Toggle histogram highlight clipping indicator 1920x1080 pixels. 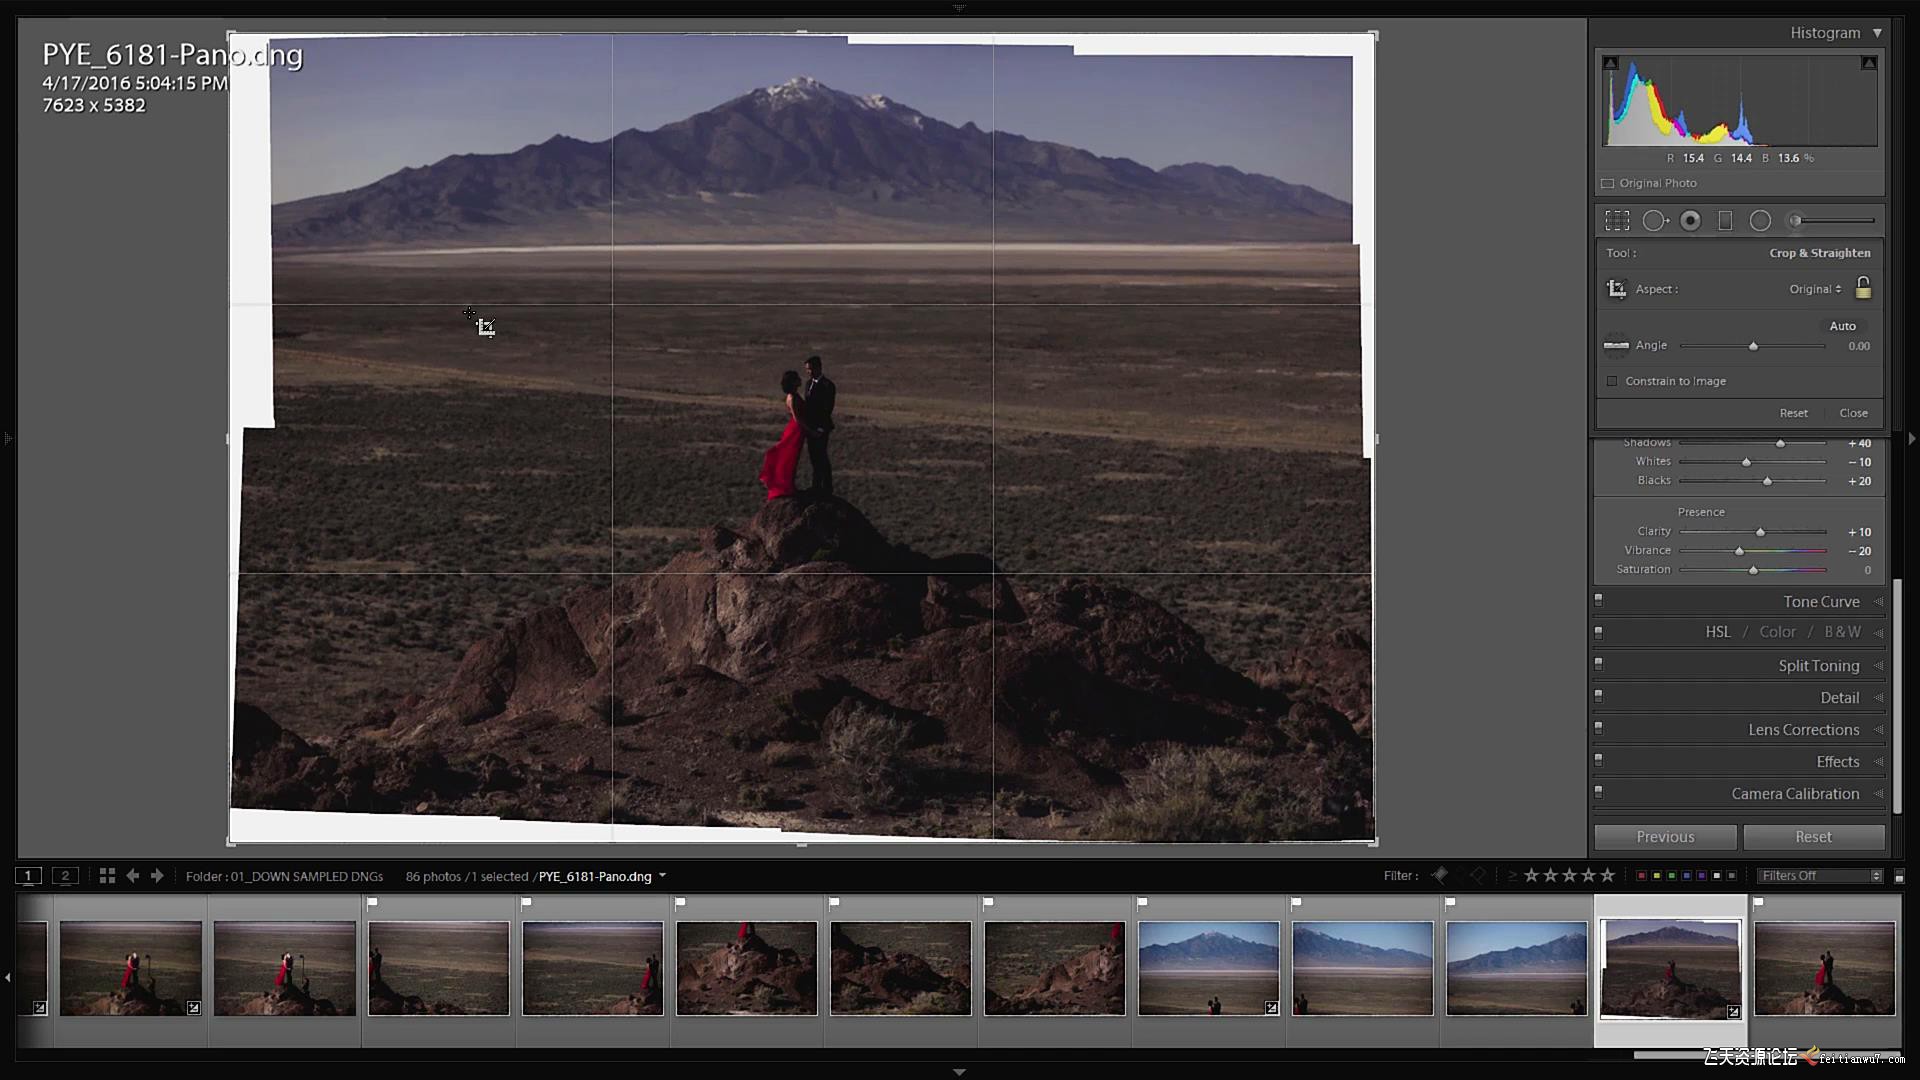[1868, 63]
